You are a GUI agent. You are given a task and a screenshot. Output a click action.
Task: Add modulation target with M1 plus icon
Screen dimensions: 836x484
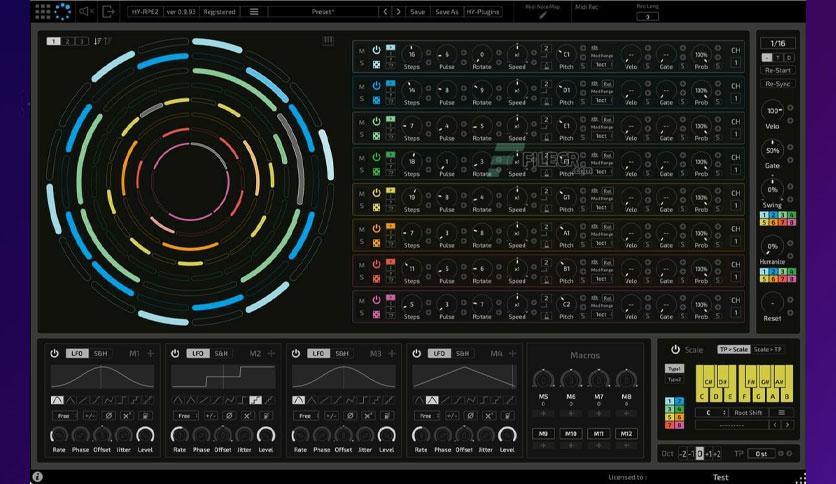click(151, 353)
